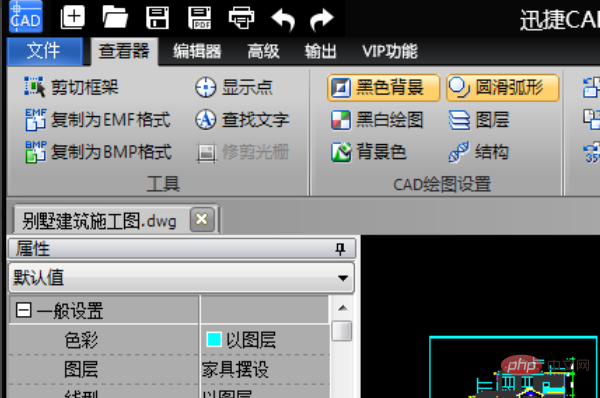Viewport: 600px width, 398px height.
Task: Switch to the 高级 tab
Action: pyautogui.click(x=263, y=51)
